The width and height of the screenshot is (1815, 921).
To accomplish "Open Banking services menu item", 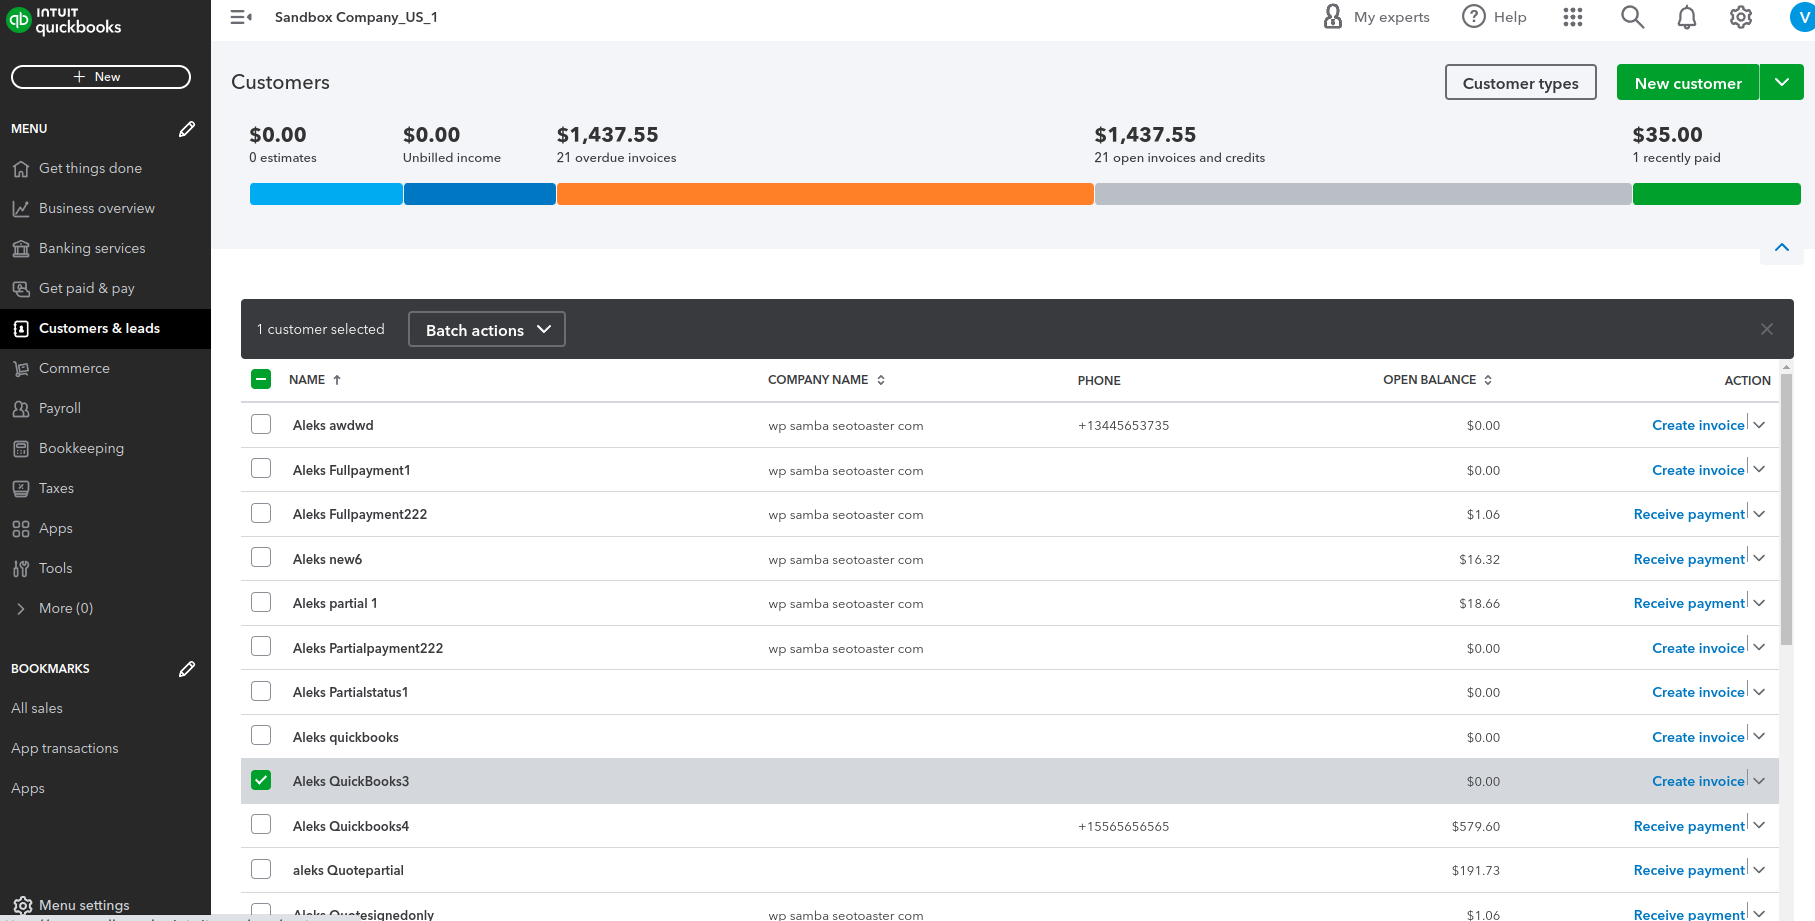I will pos(105,249).
